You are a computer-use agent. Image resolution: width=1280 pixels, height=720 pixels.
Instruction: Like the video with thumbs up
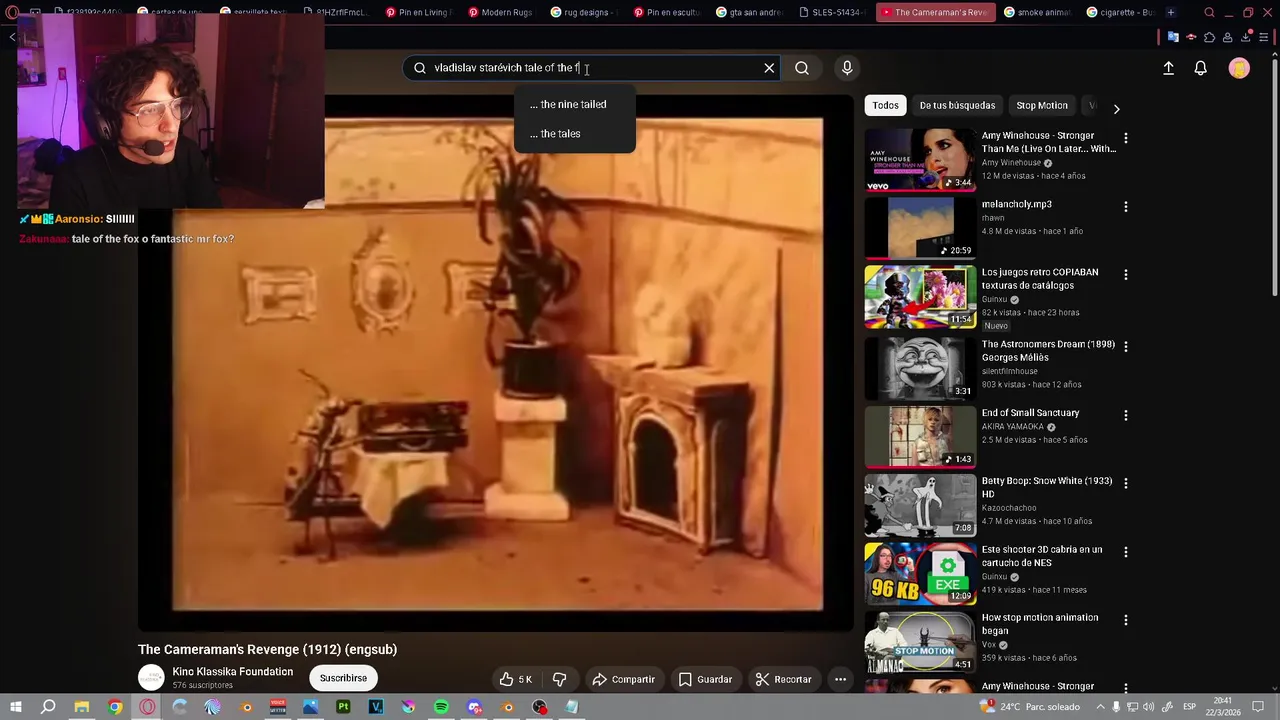click(x=516, y=679)
